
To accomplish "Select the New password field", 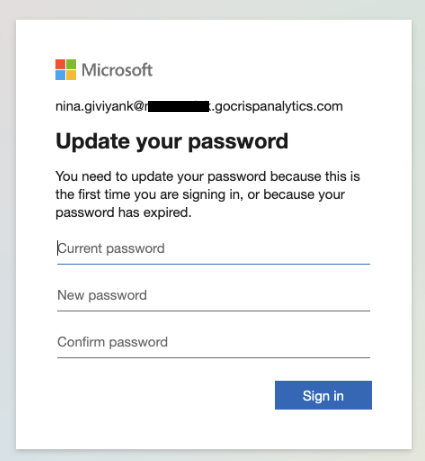I will click(213, 295).
